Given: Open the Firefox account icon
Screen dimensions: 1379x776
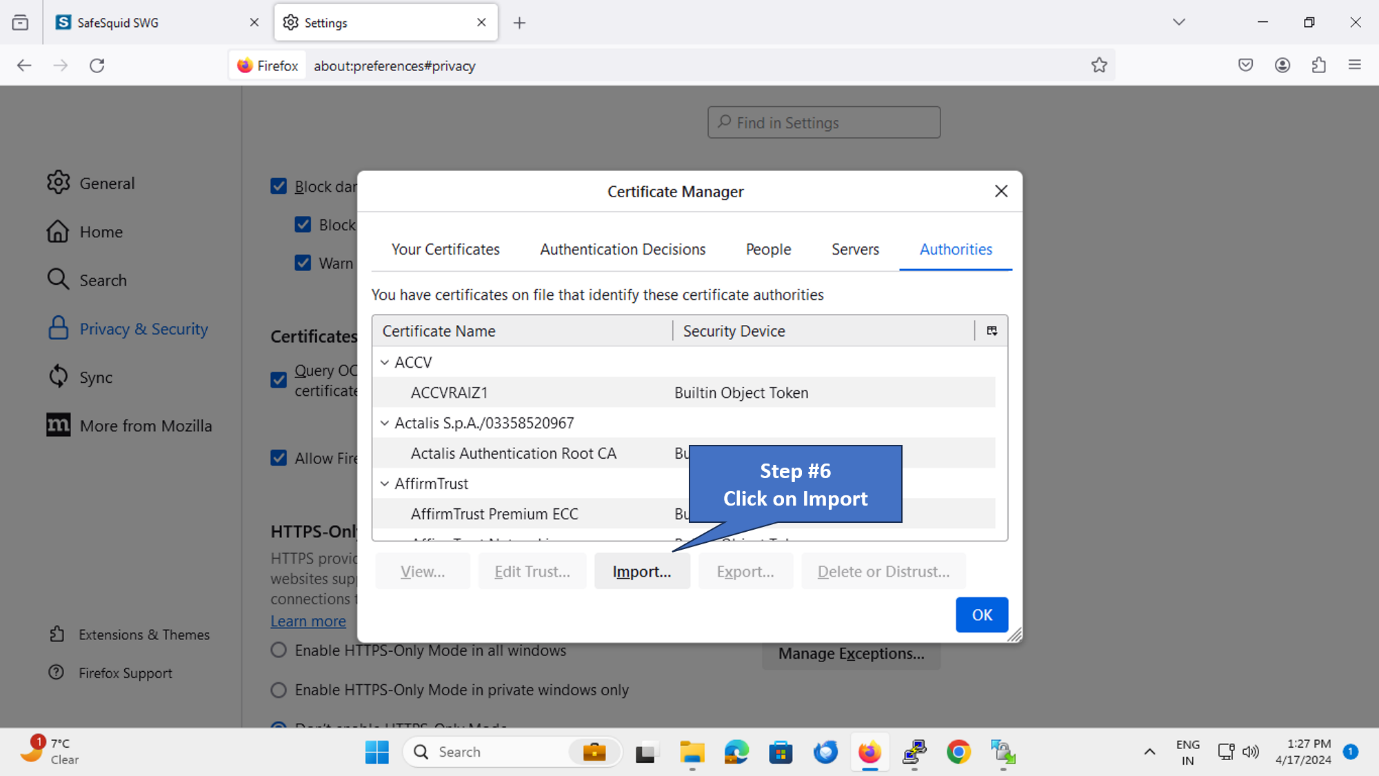Looking at the screenshot, I should (x=1282, y=65).
